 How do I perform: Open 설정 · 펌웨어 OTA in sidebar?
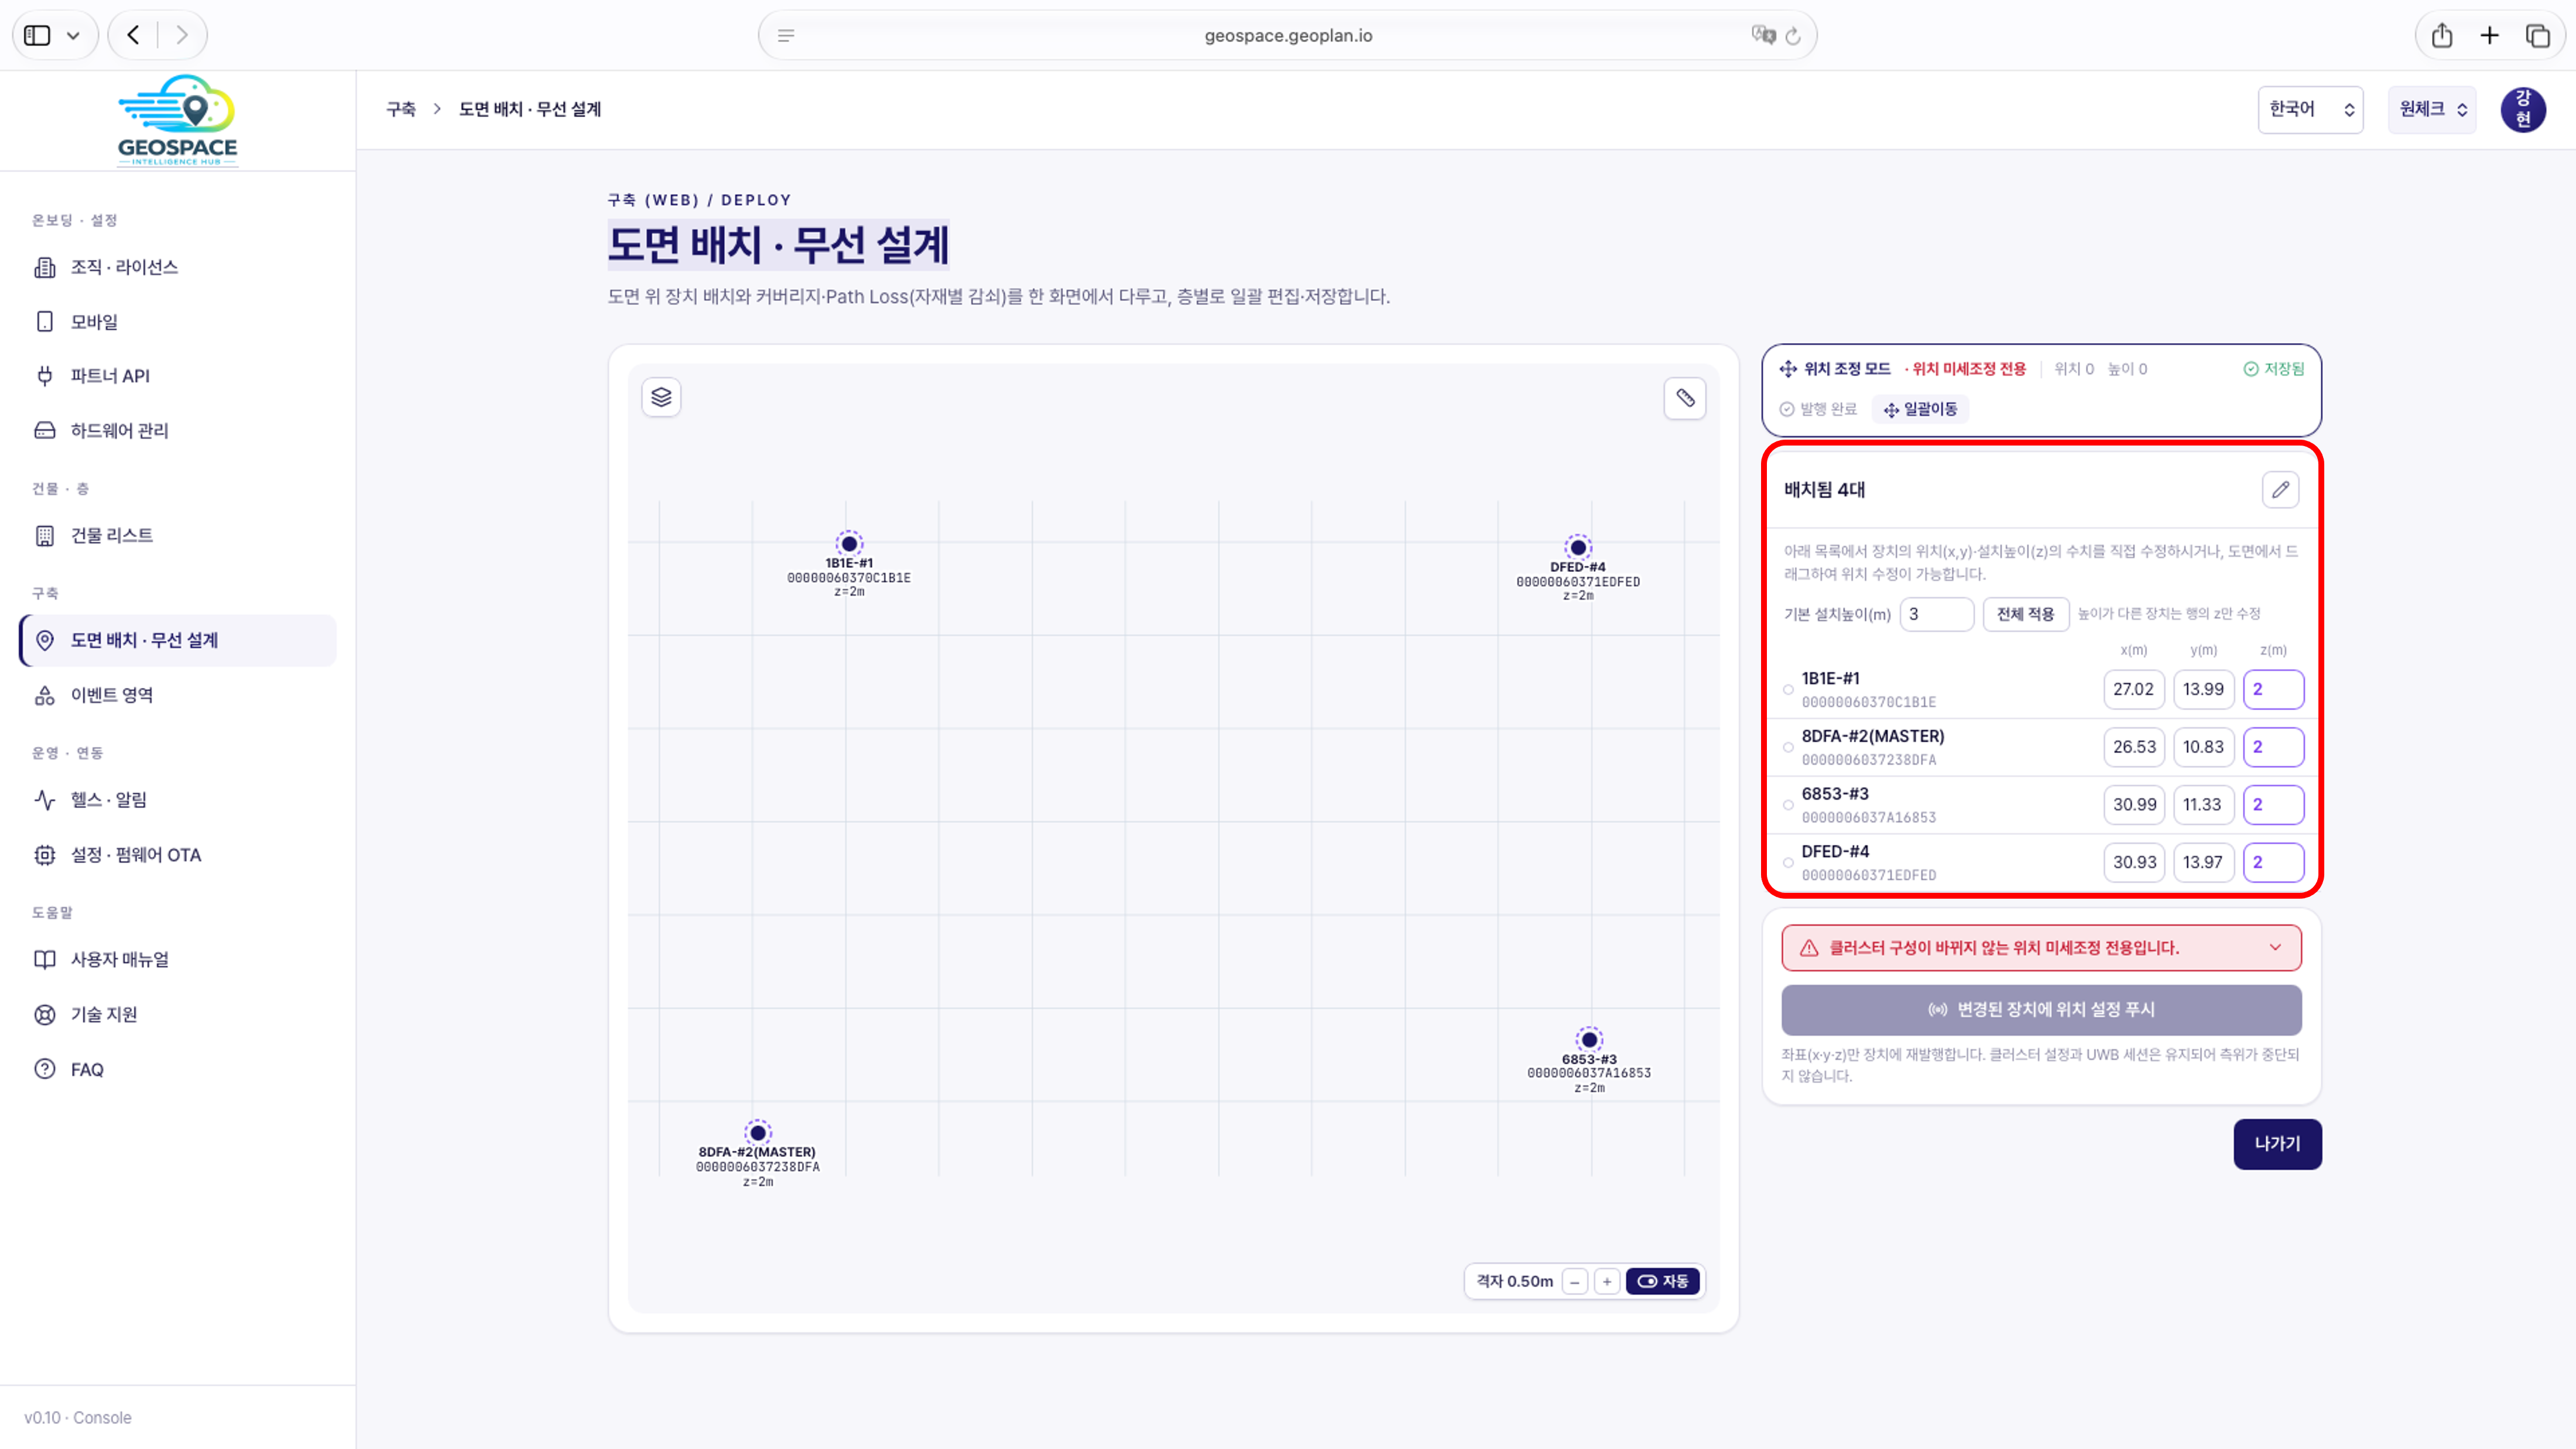point(178,855)
